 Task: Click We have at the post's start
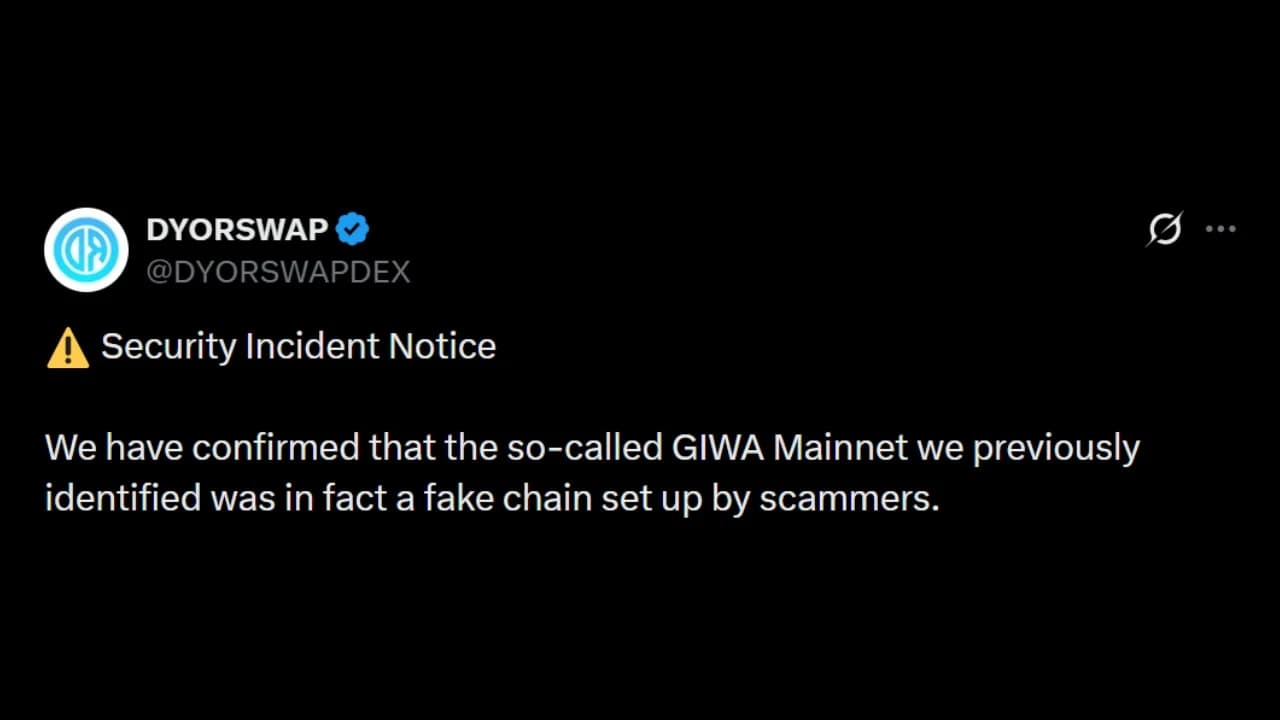[x=114, y=448]
